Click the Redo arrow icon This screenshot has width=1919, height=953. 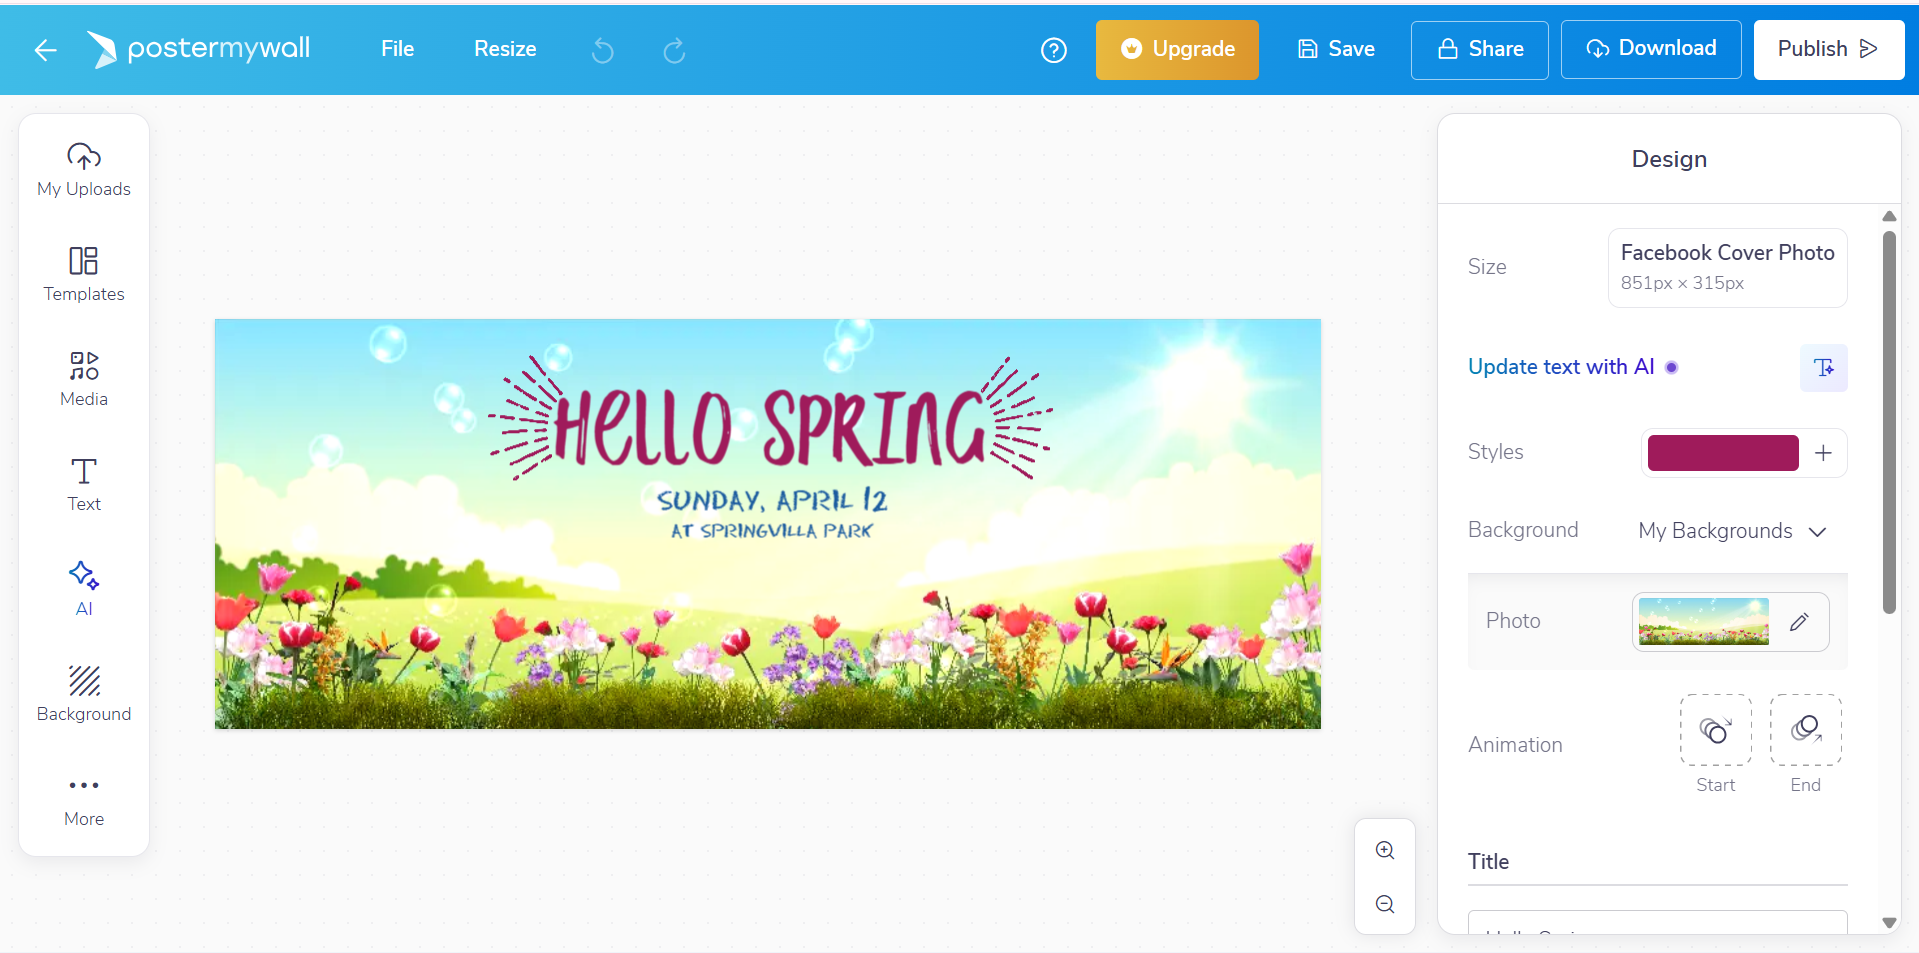point(674,50)
